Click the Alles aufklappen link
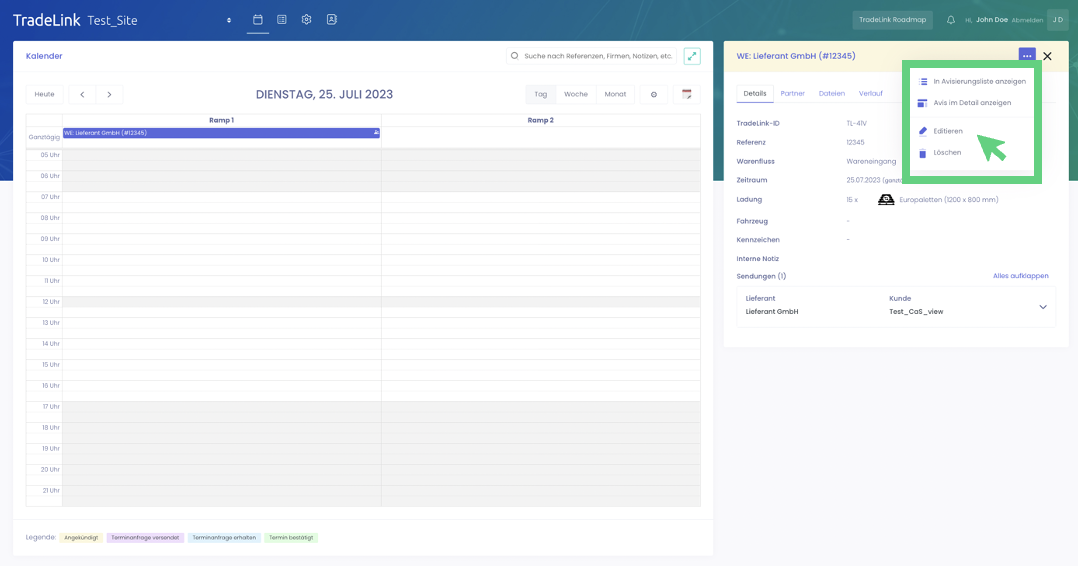This screenshot has width=1078, height=566. coord(1020,276)
